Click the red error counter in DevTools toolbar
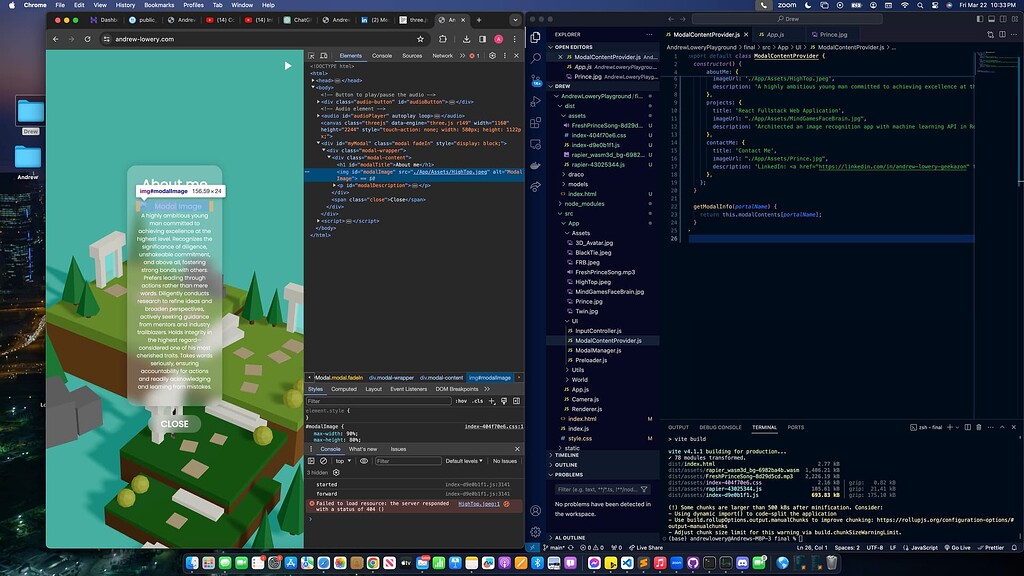The image size is (1024, 576). (473, 57)
